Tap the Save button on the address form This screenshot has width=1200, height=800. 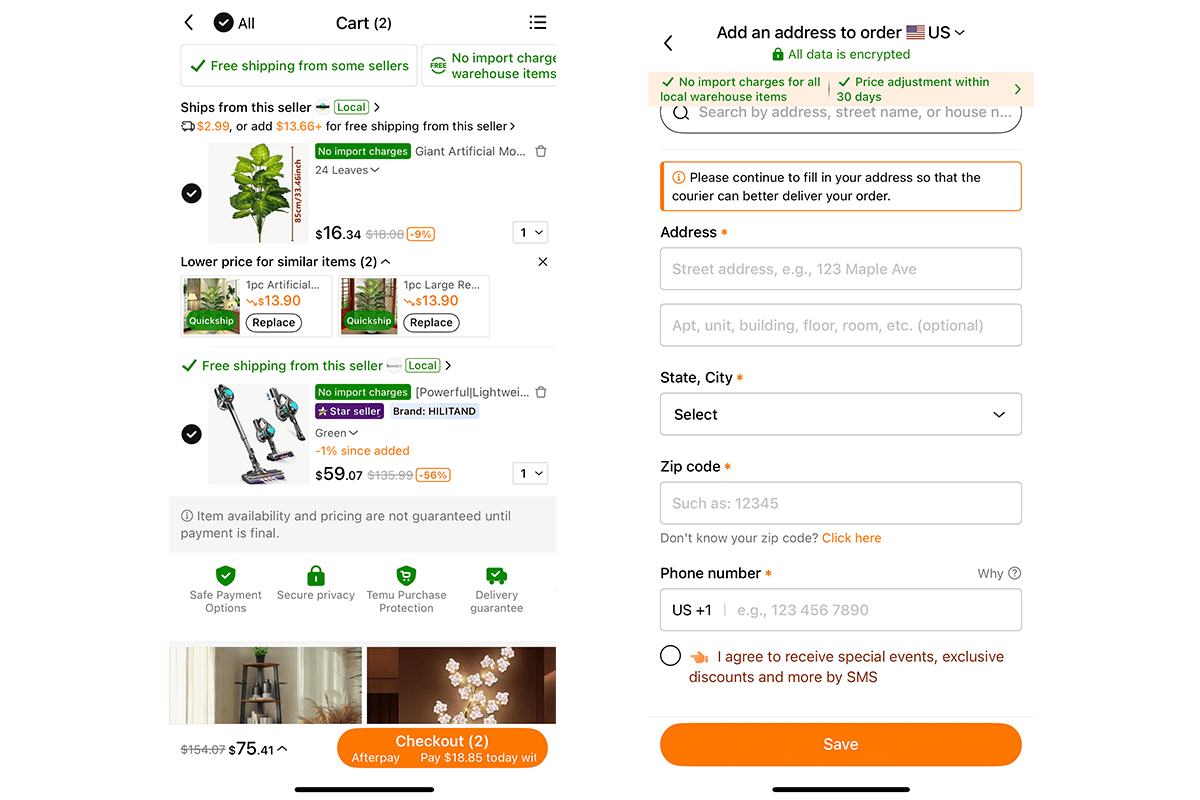(840, 744)
